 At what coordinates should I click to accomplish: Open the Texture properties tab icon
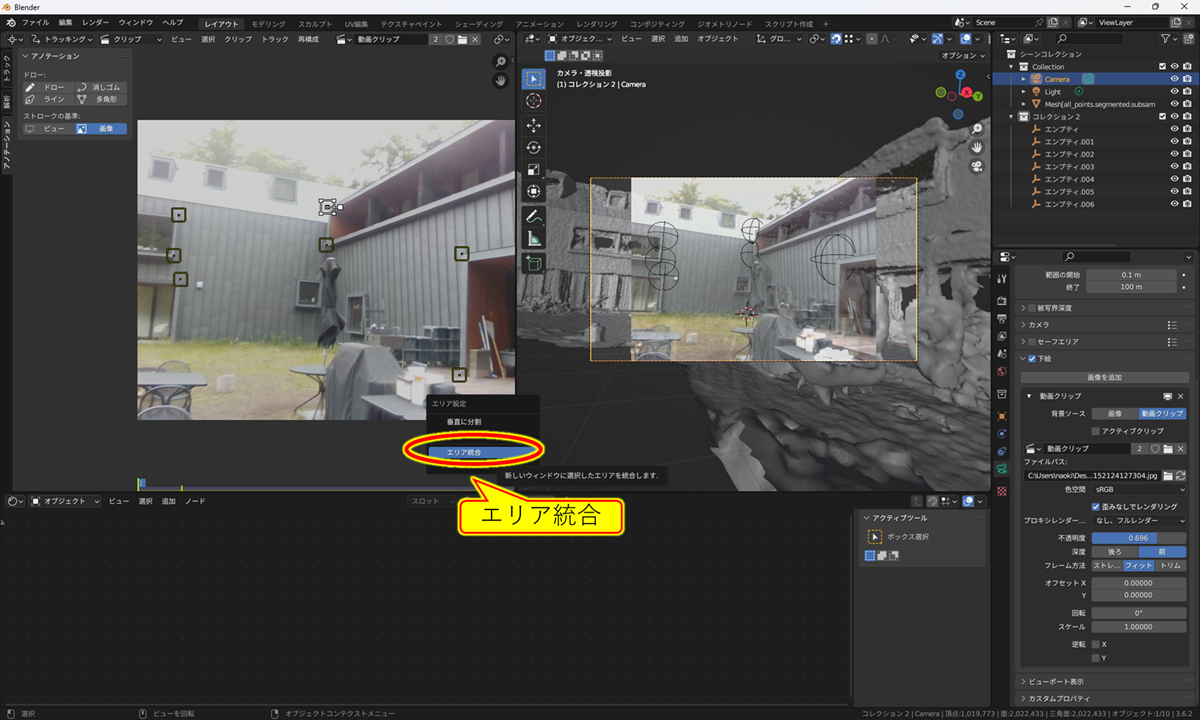pyautogui.click(x=1002, y=492)
